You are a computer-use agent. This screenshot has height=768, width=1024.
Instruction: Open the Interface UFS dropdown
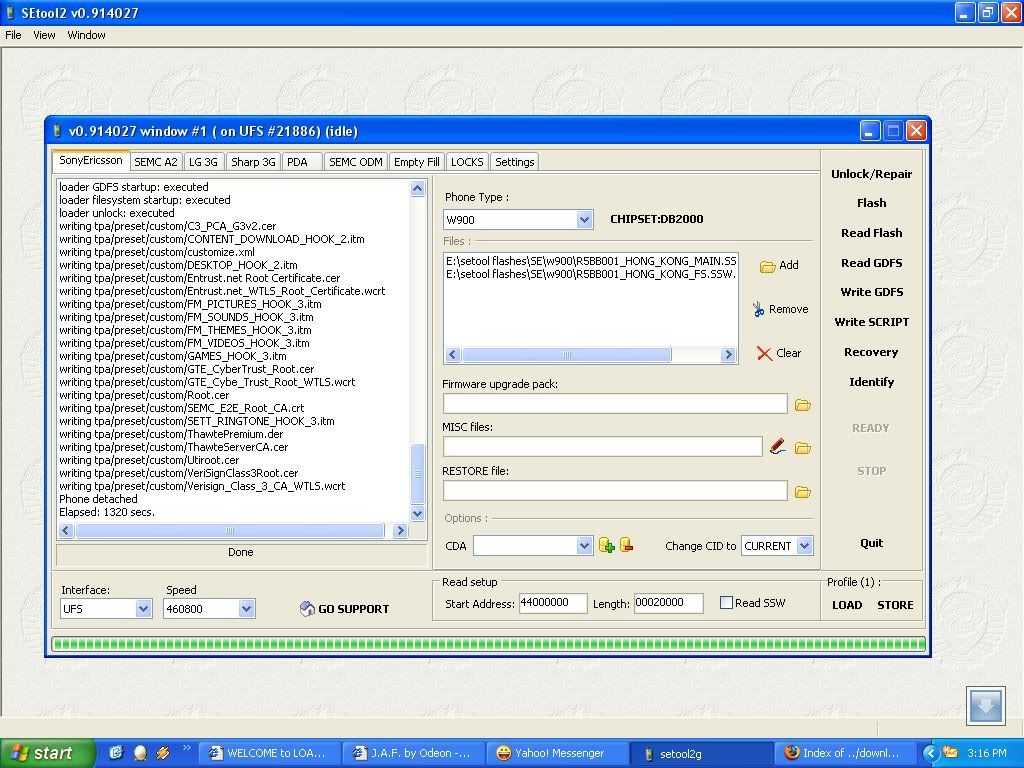144,609
